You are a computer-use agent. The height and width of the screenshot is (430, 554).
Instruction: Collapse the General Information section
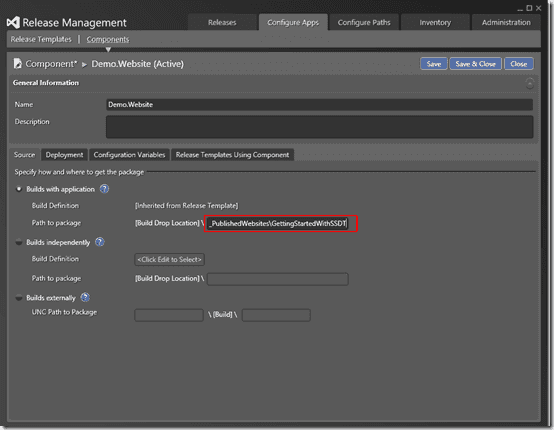pyautogui.click(x=529, y=83)
